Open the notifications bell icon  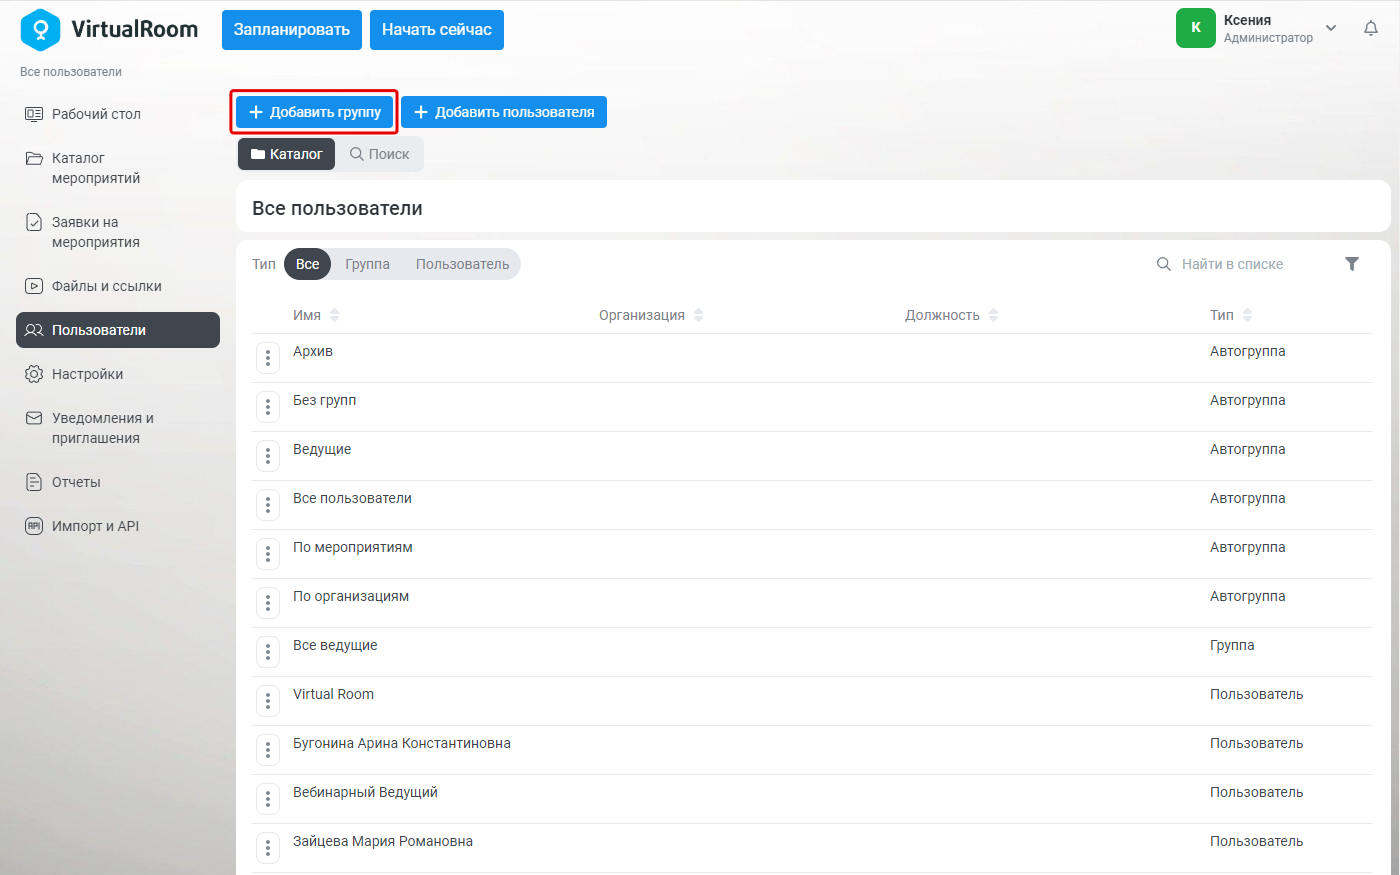tap(1371, 29)
